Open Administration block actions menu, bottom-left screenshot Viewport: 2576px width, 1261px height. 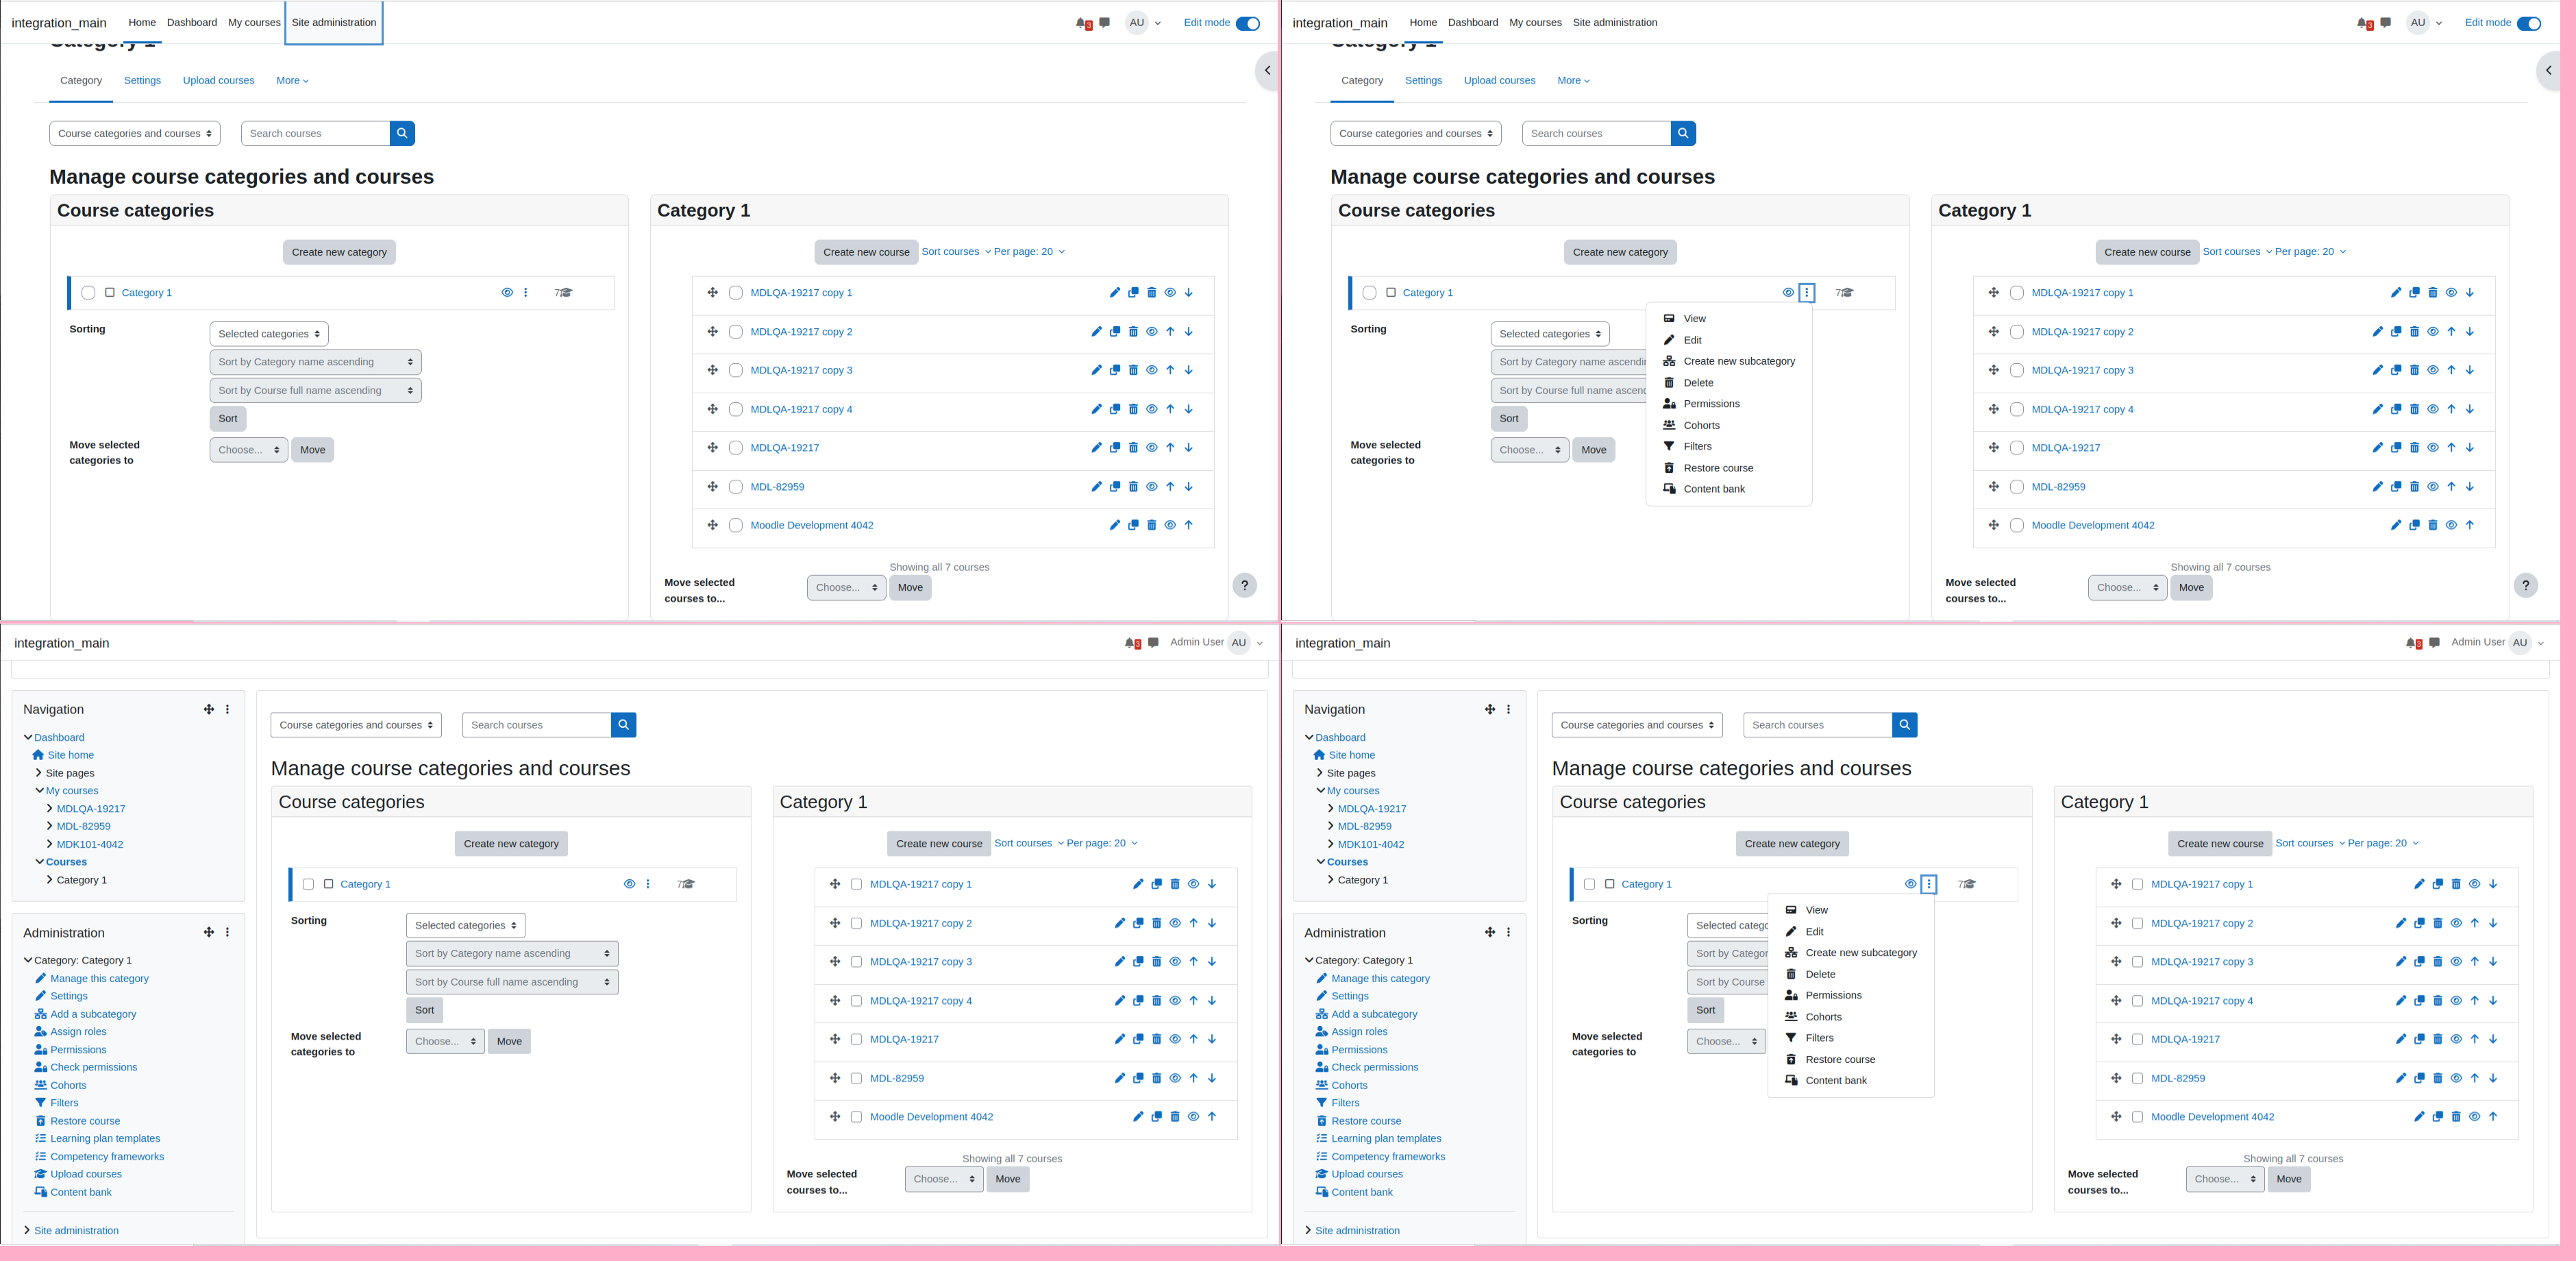(228, 932)
